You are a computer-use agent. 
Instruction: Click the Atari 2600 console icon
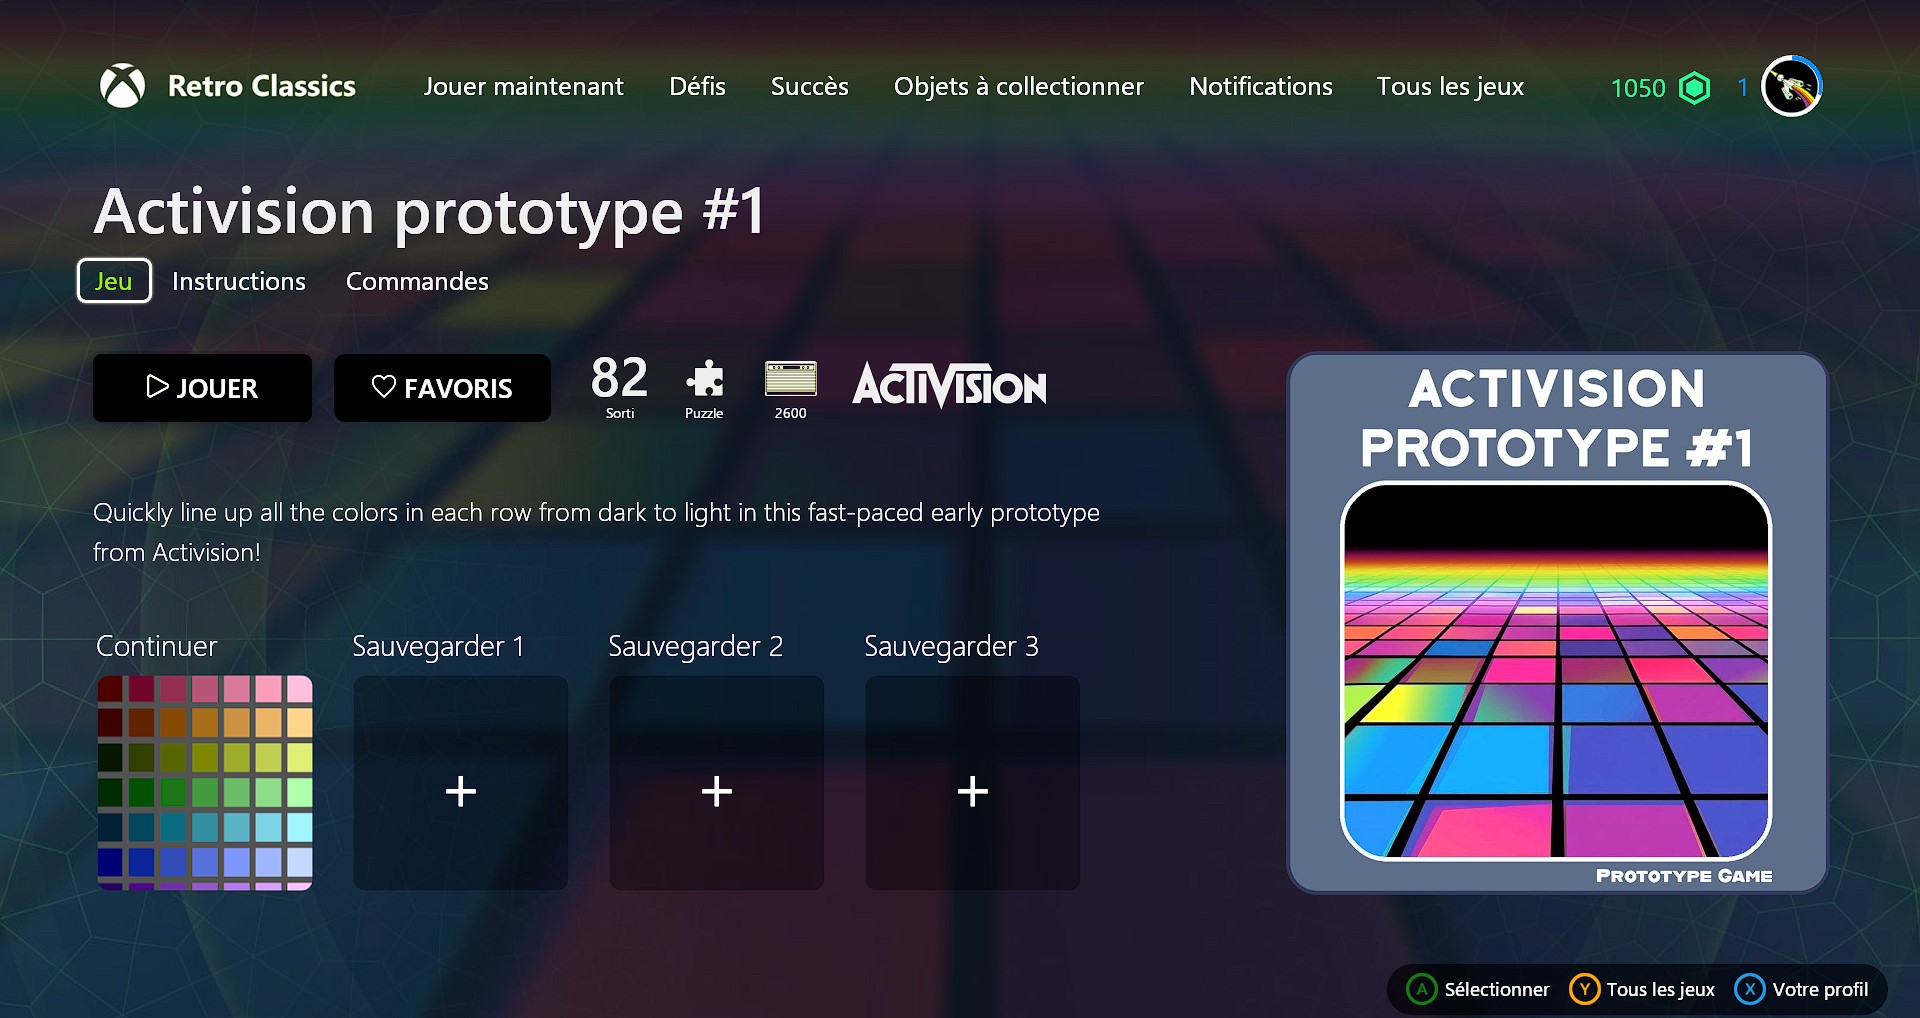coord(790,380)
